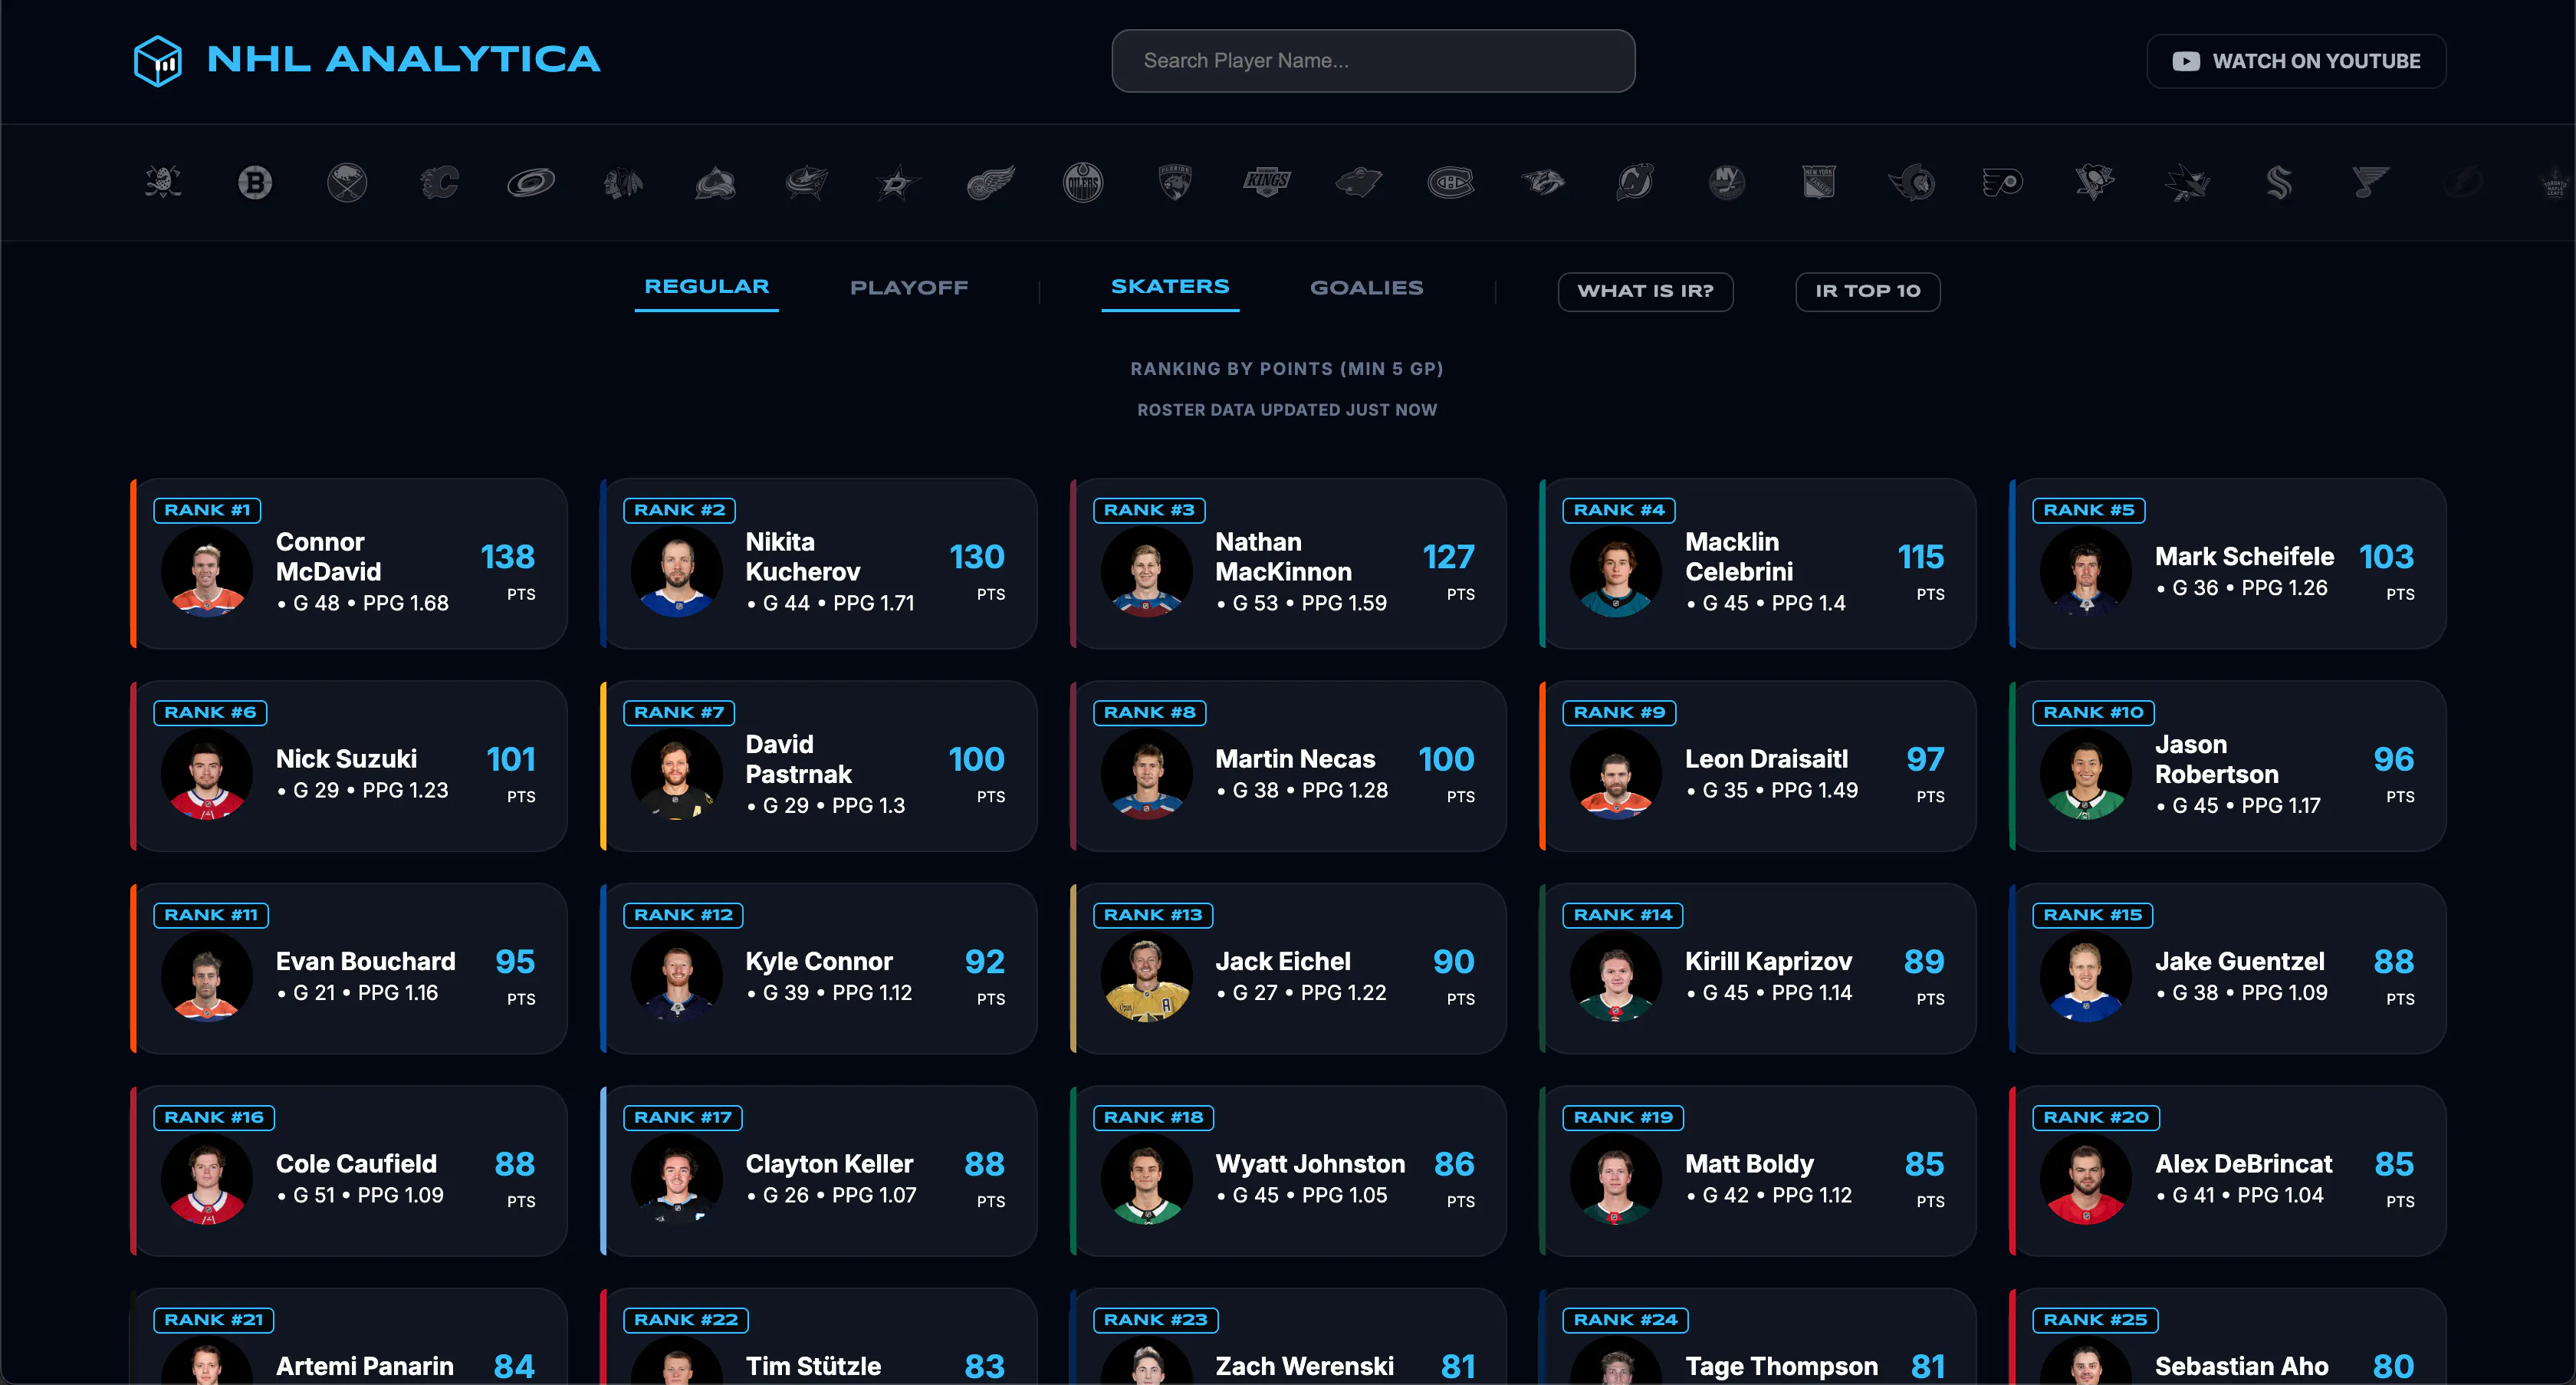
Task: Filter by Edmonton Oilers logo
Action: 1083,183
